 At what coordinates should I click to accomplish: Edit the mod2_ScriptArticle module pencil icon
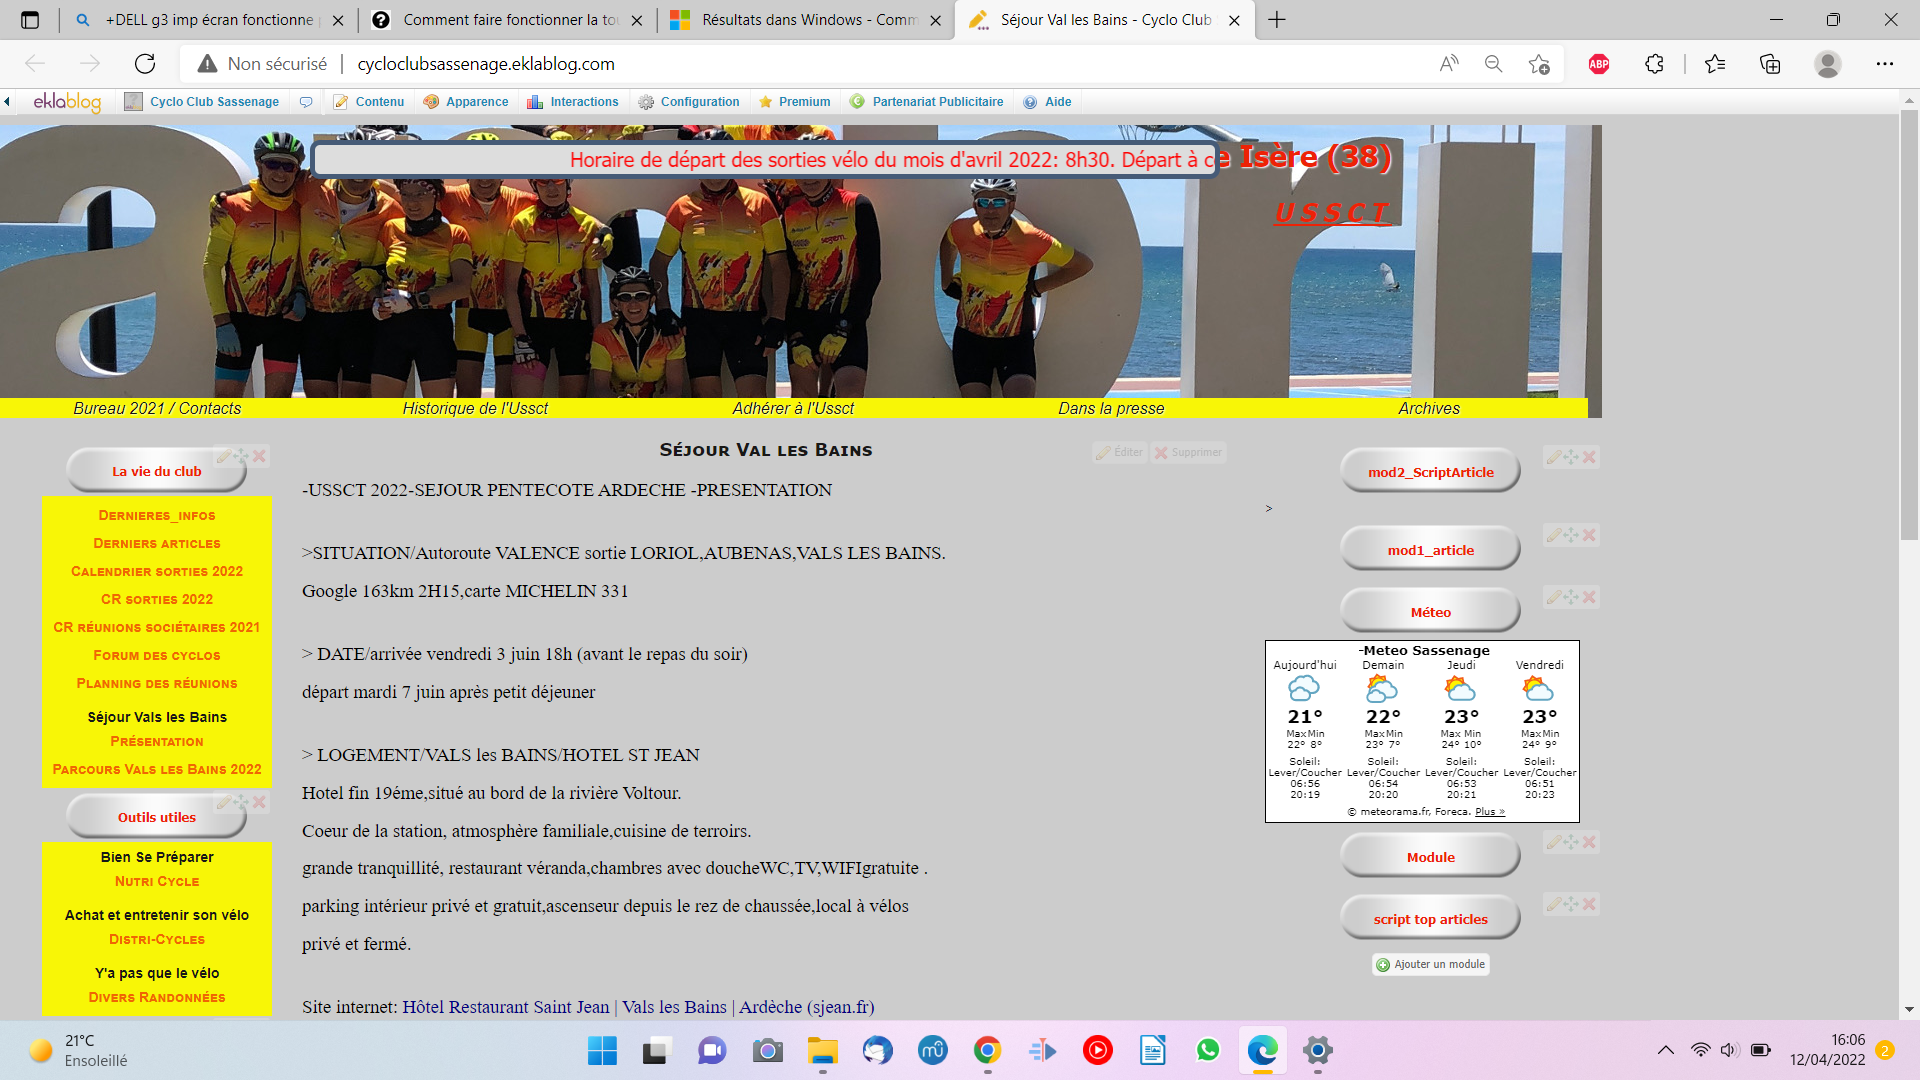[x=1553, y=457]
